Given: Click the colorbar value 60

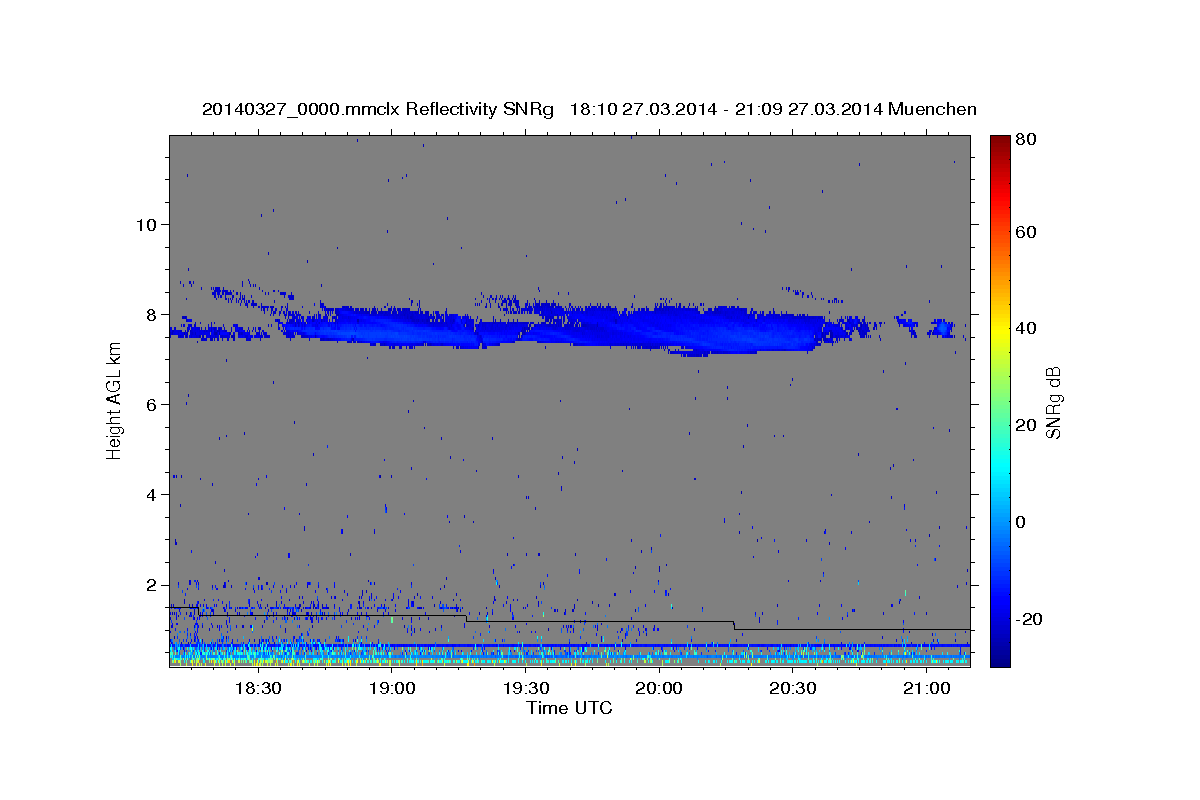Looking at the screenshot, I should click(x=1028, y=232).
